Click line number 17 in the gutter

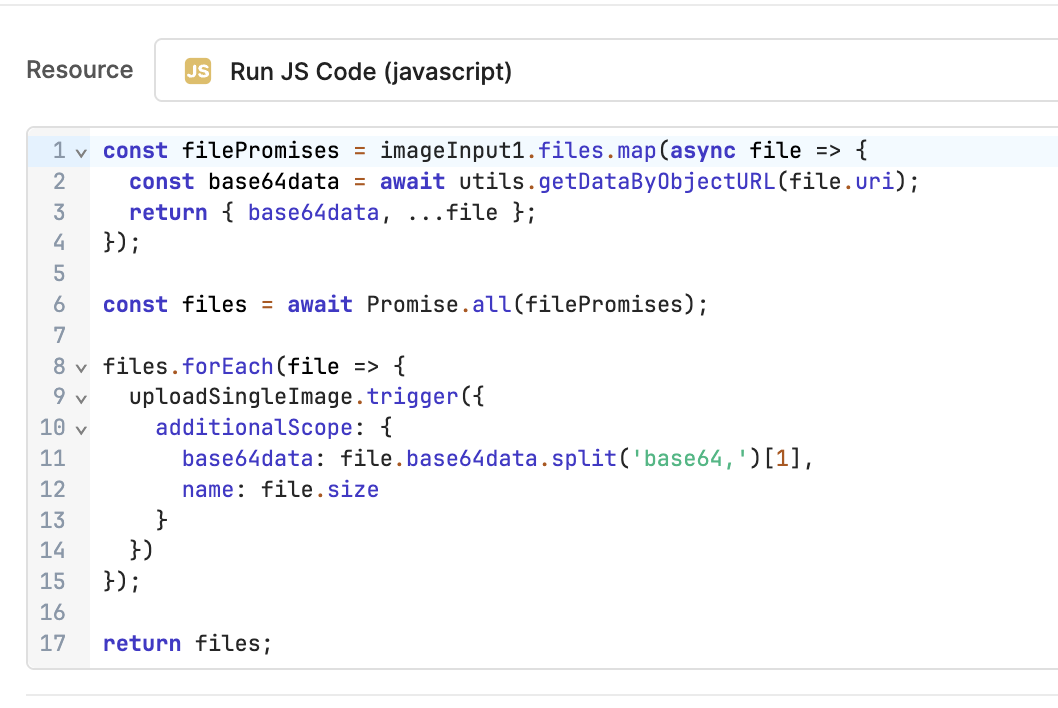[x=52, y=643]
